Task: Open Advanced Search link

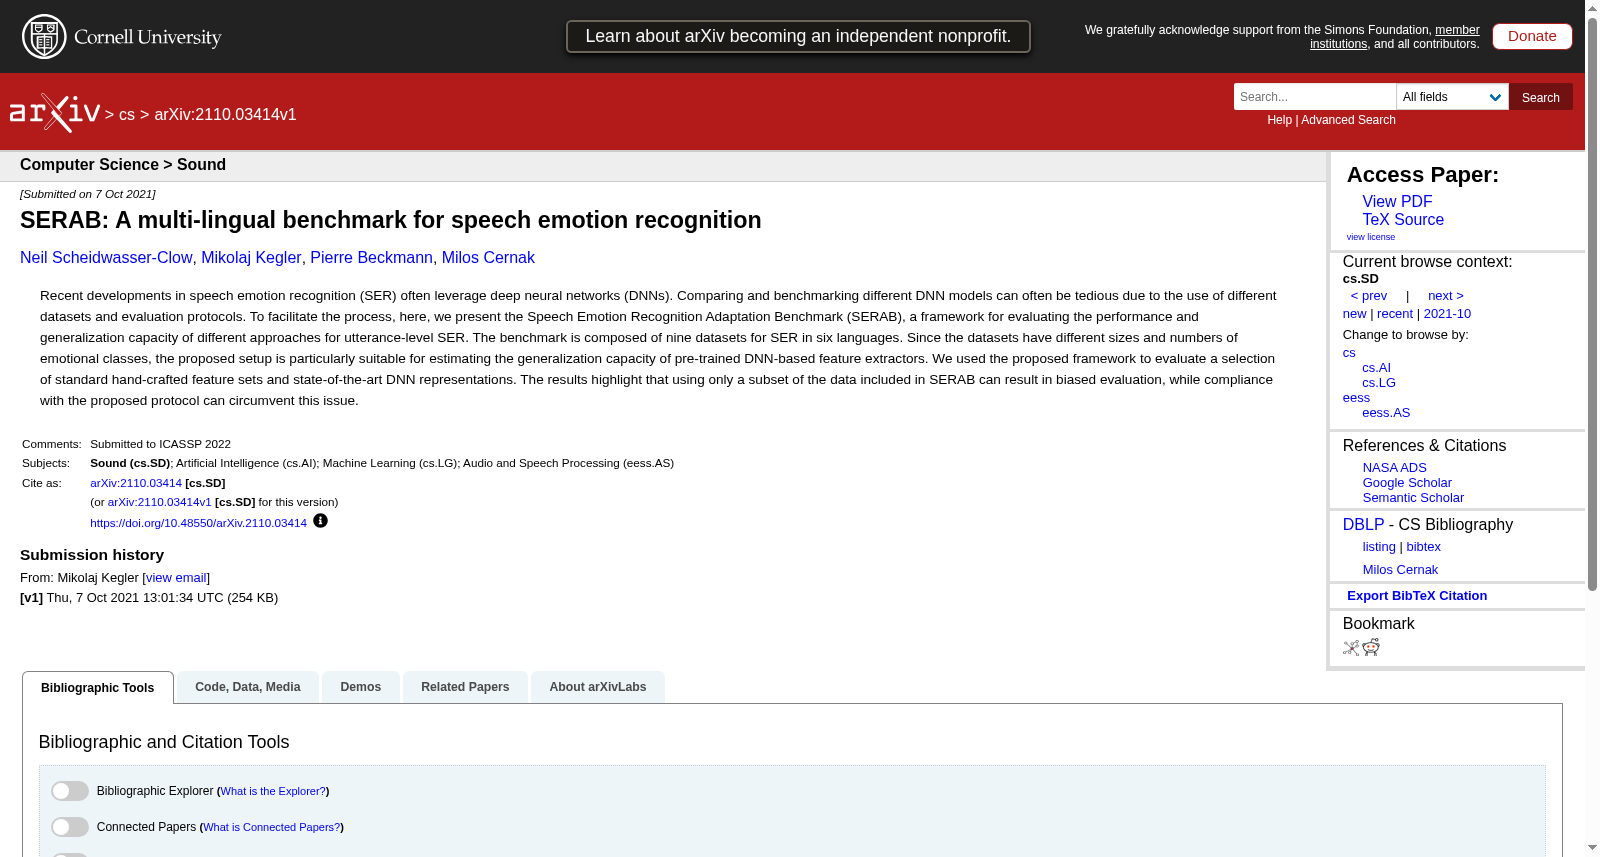Action: pos(1348,120)
